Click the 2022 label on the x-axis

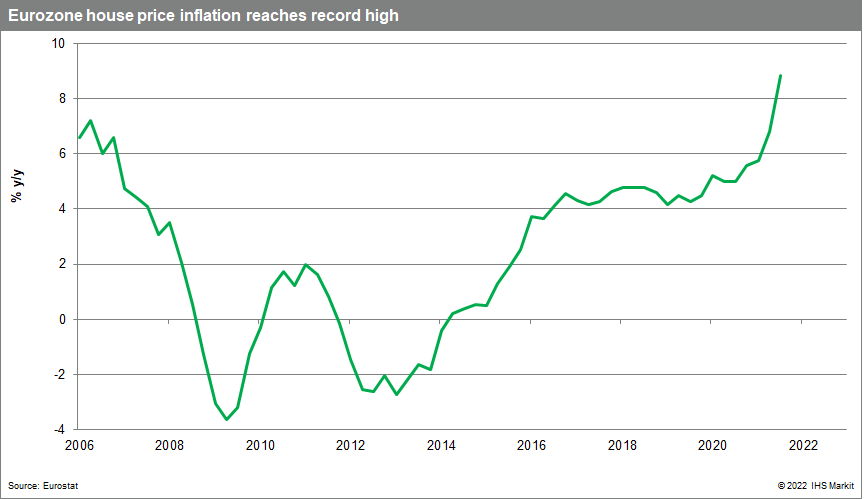point(803,445)
